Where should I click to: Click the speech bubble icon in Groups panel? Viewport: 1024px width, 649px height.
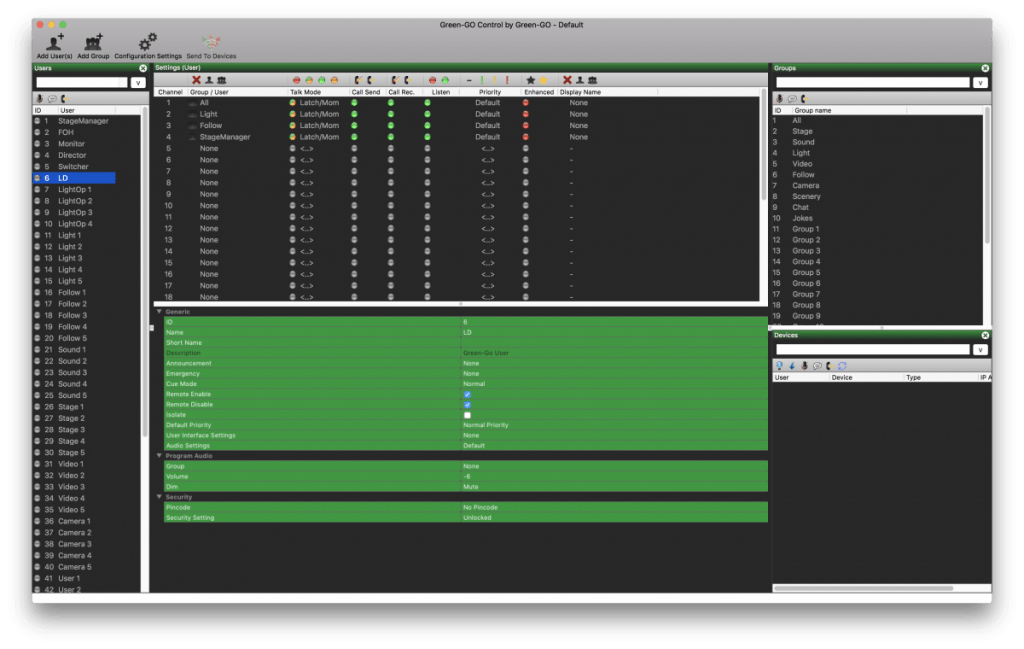click(792, 99)
